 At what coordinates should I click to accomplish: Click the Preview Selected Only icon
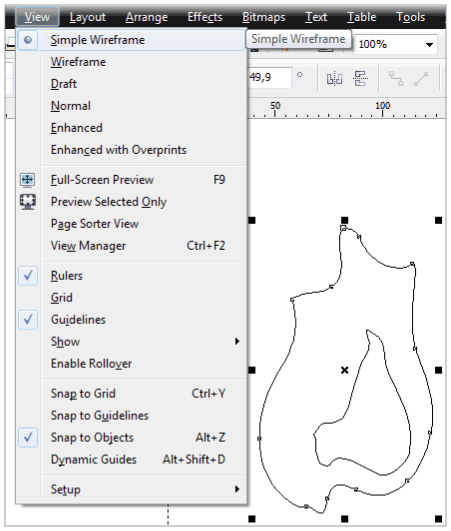27,202
